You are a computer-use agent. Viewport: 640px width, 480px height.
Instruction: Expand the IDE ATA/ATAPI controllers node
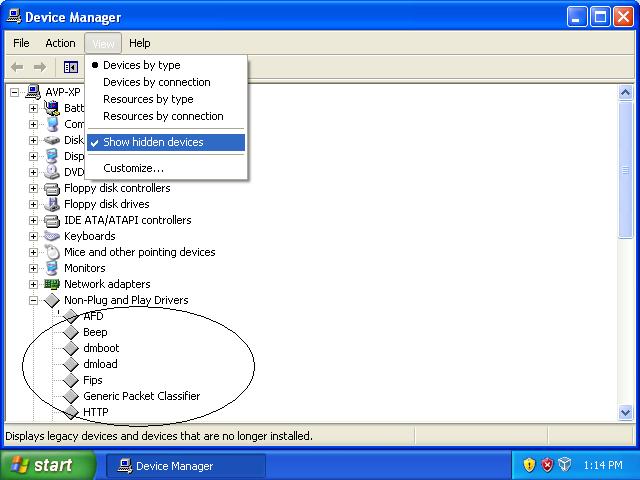[x=33, y=220]
